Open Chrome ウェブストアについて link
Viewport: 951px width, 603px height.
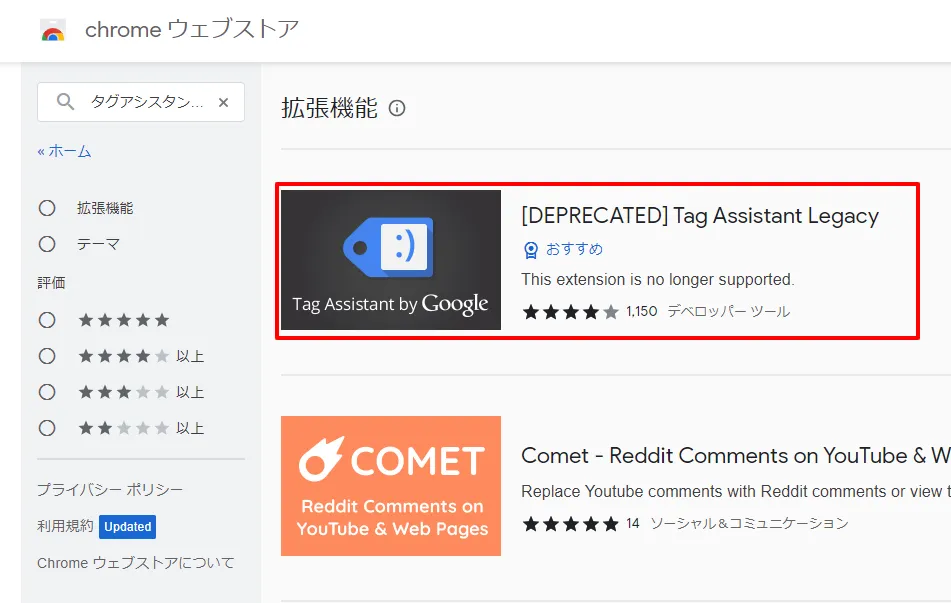[136, 563]
